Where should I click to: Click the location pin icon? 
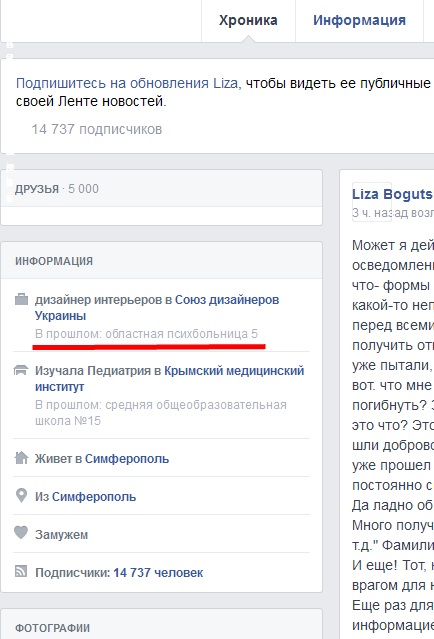point(21,496)
